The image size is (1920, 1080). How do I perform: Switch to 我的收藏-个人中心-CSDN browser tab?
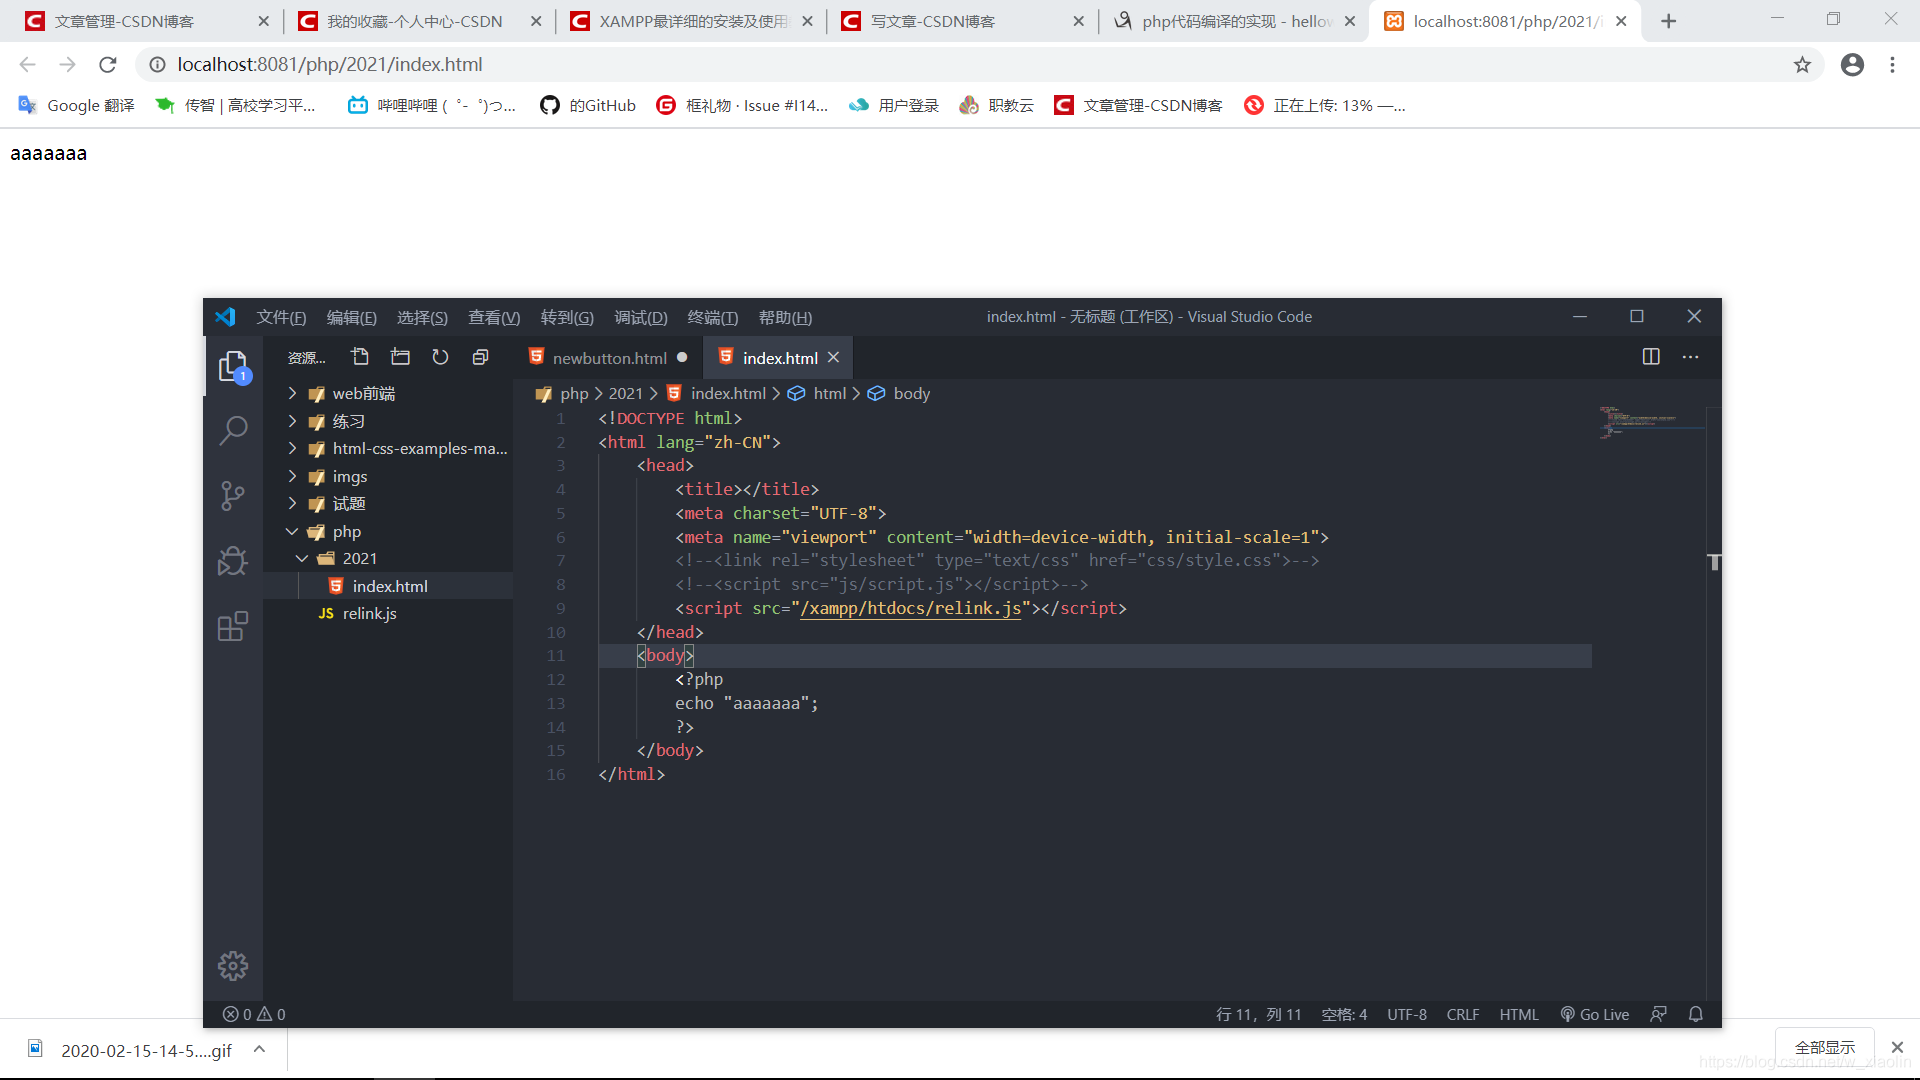point(420,21)
